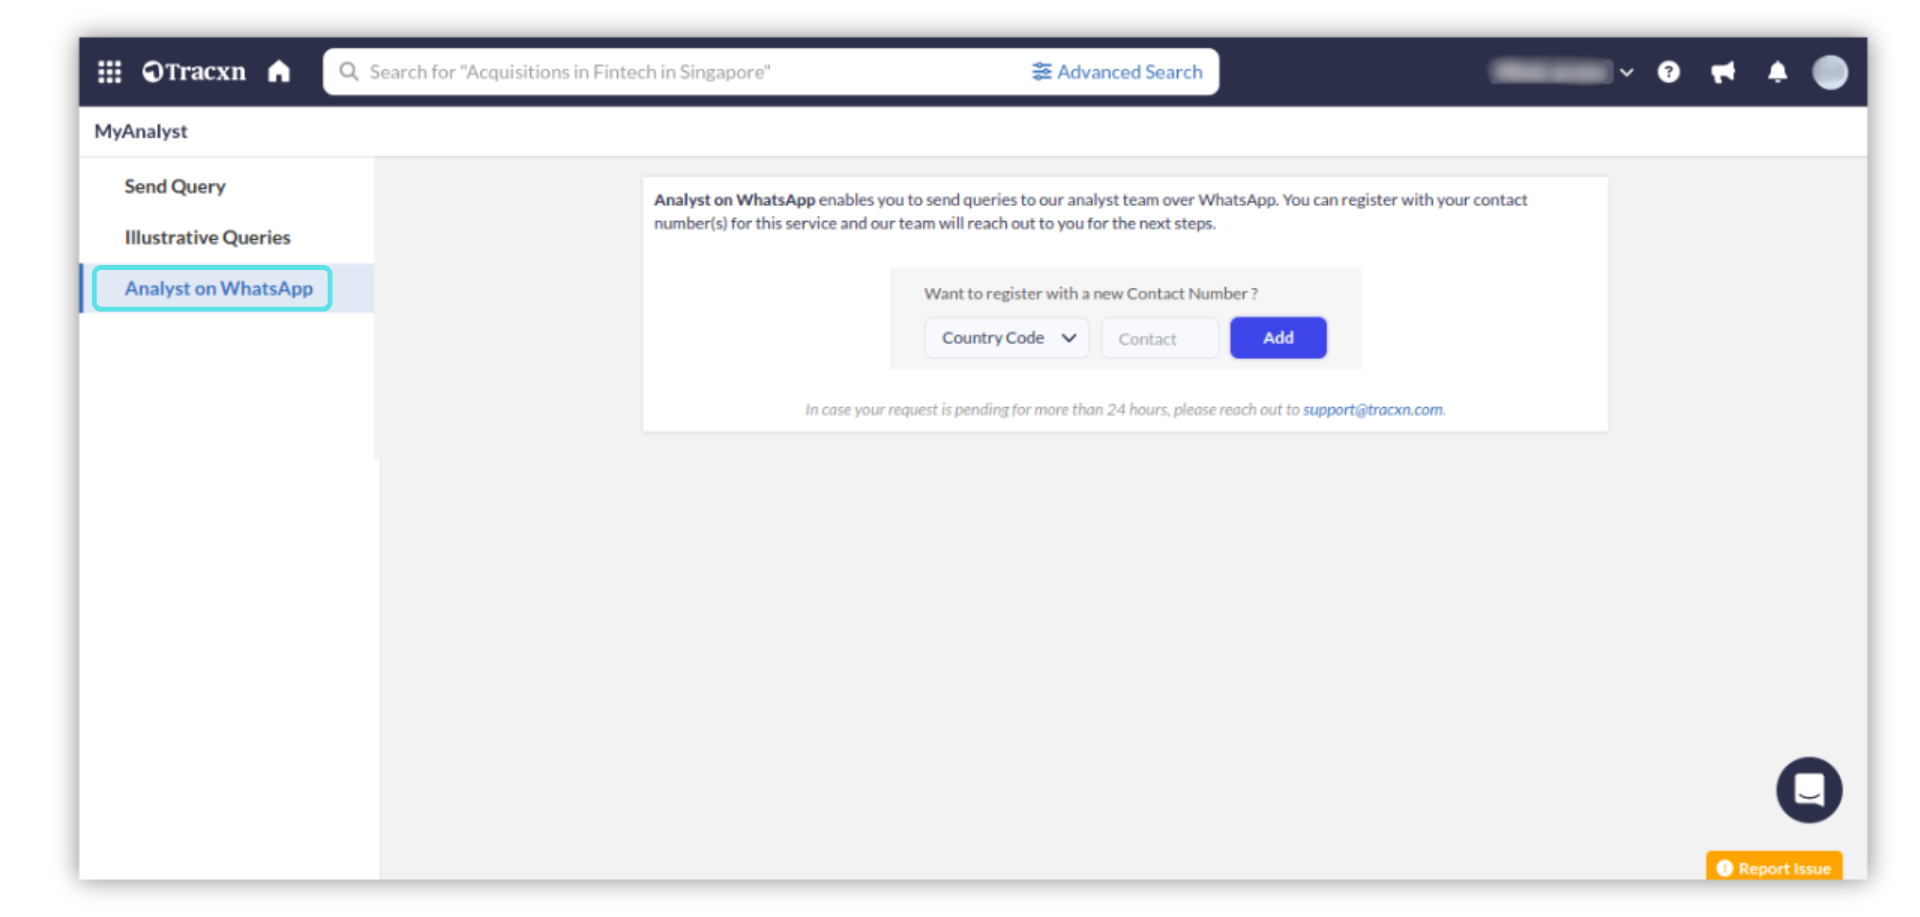Click the magnifier icon in the search bar
The width and height of the screenshot is (1920, 917).
pyautogui.click(x=349, y=72)
